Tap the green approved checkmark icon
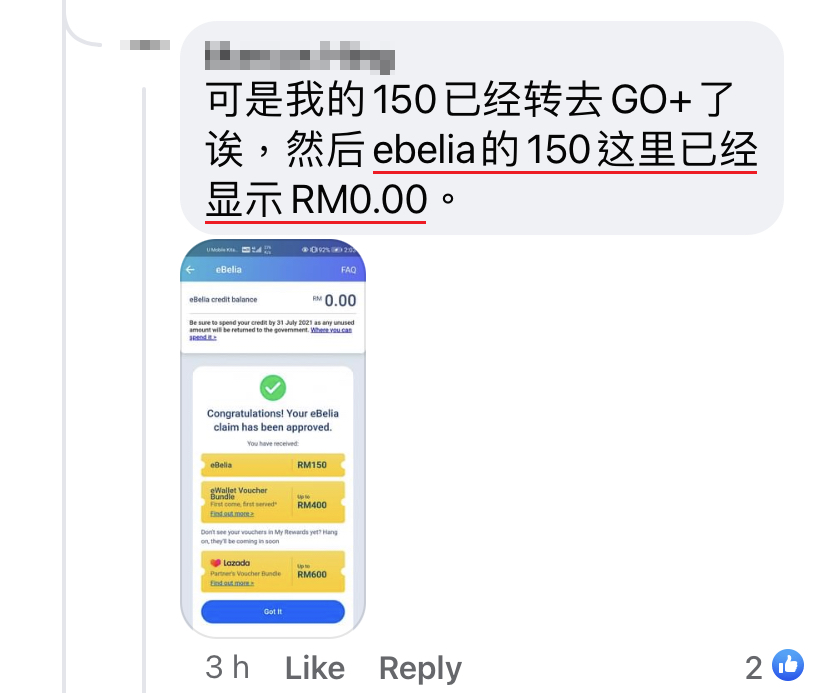The height and width of the screenshot is (693, 828). click(x=273, y=388)
